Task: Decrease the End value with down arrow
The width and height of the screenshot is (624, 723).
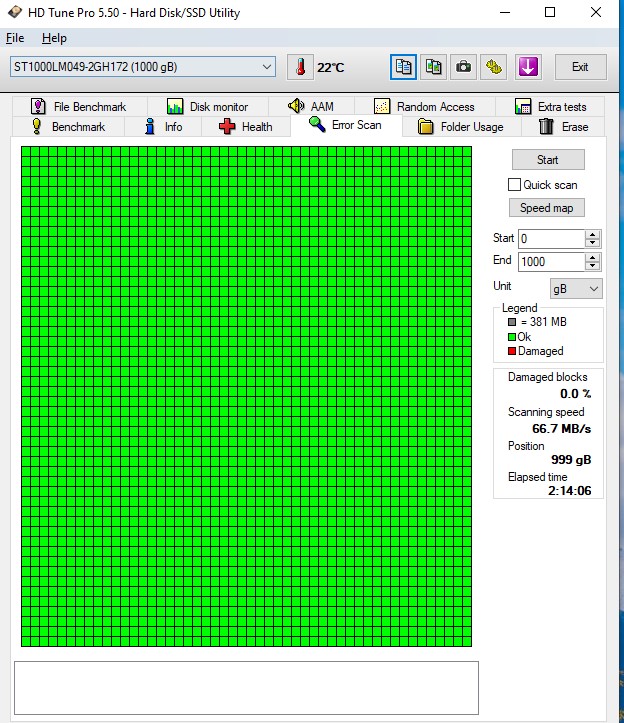Action: click(593, 267)
